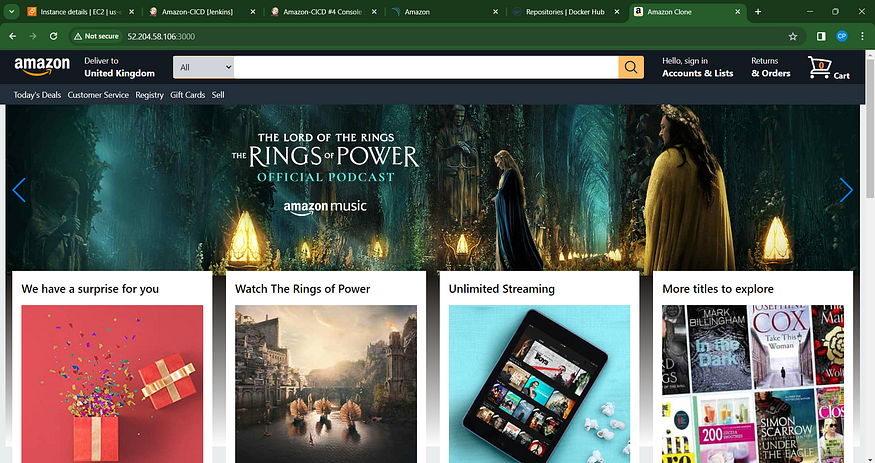Click the Not secure site info badge
This screenshot has height=463, width=875.
[97, 36]
